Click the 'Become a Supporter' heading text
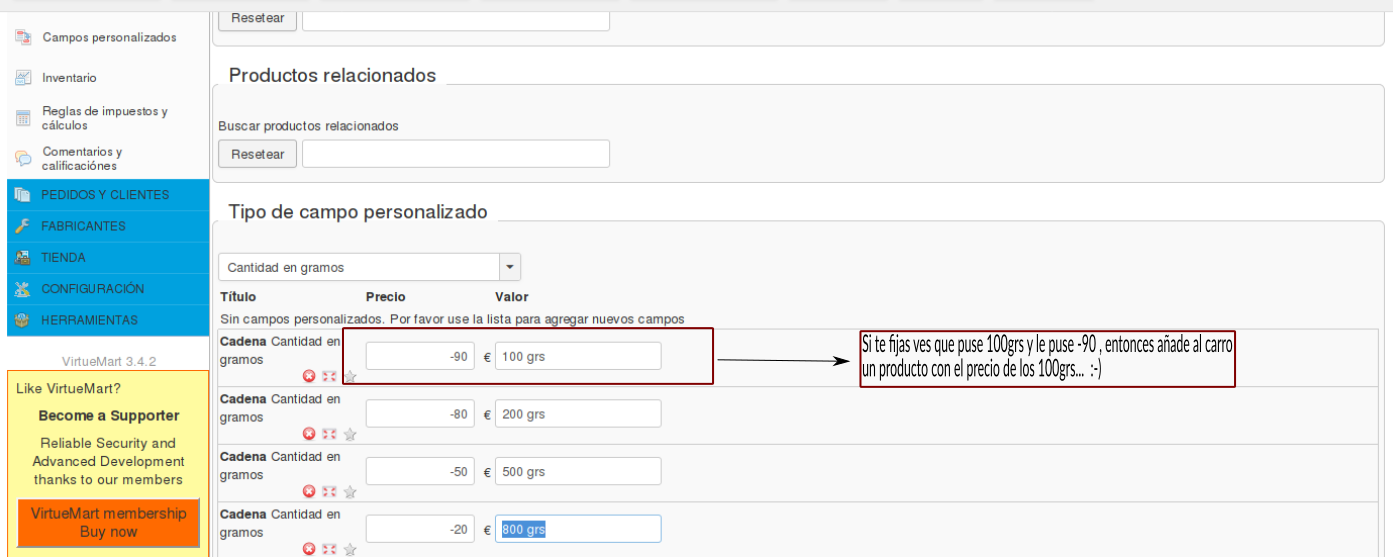This screenshot has width=1393, height=557. 109,416
